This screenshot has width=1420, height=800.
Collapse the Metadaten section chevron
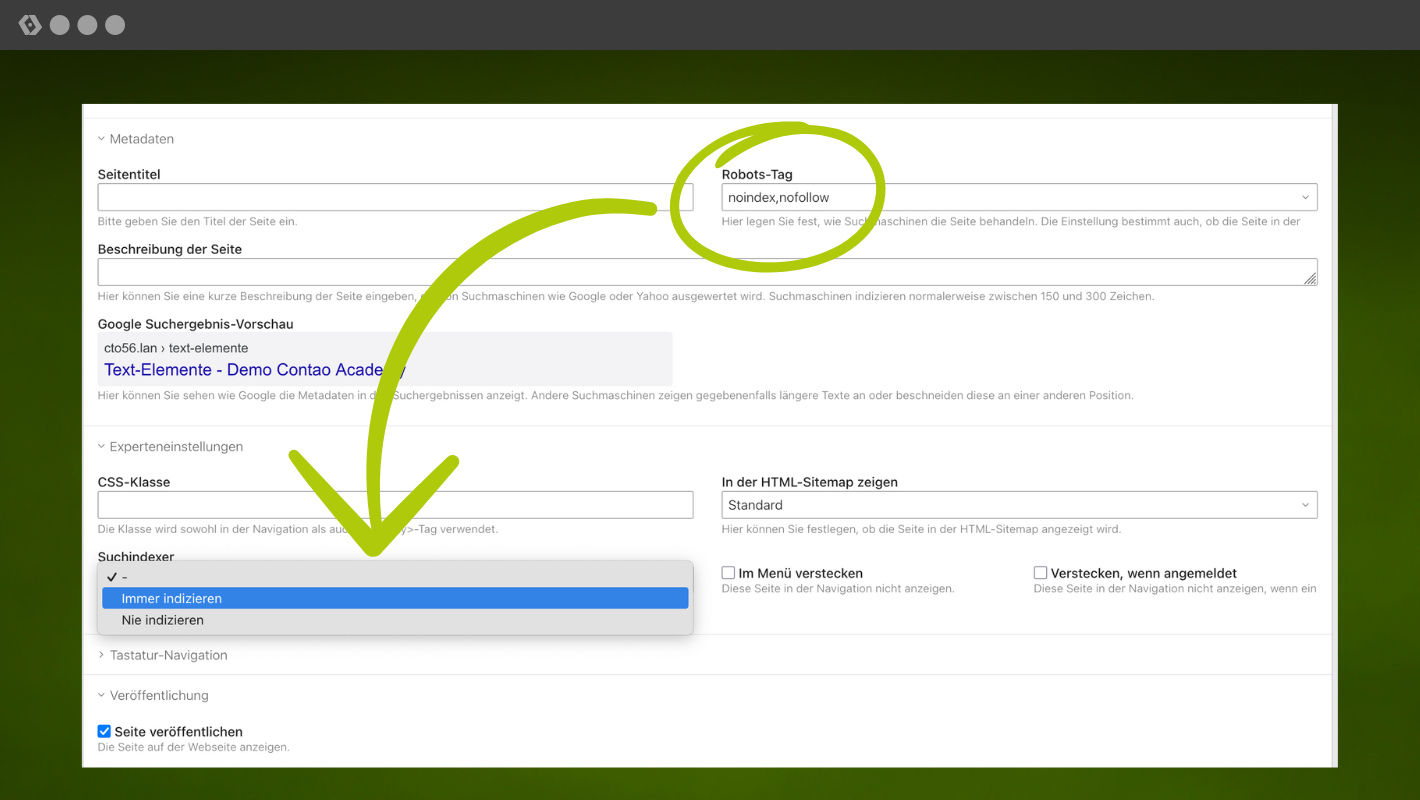102,139
